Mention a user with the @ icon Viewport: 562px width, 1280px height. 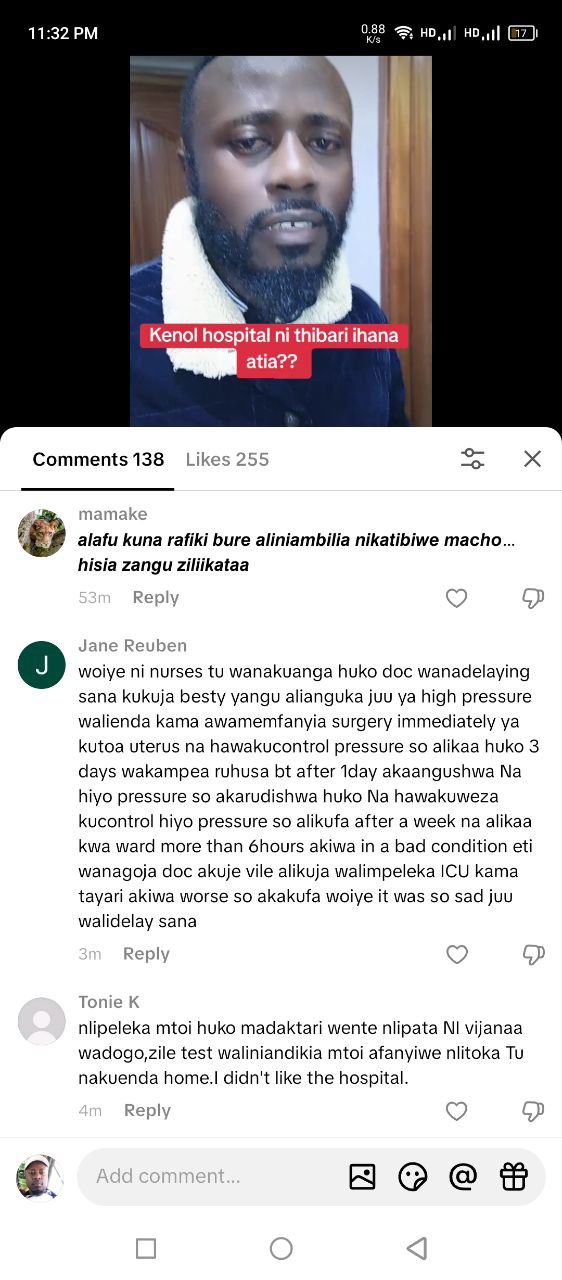pyautogui.click(x=463, y=1177)
